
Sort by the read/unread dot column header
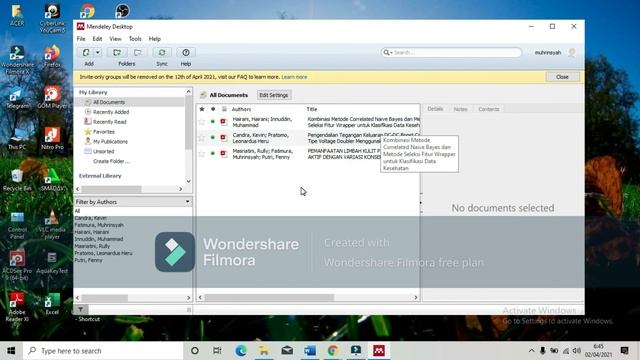click(213, 109)
